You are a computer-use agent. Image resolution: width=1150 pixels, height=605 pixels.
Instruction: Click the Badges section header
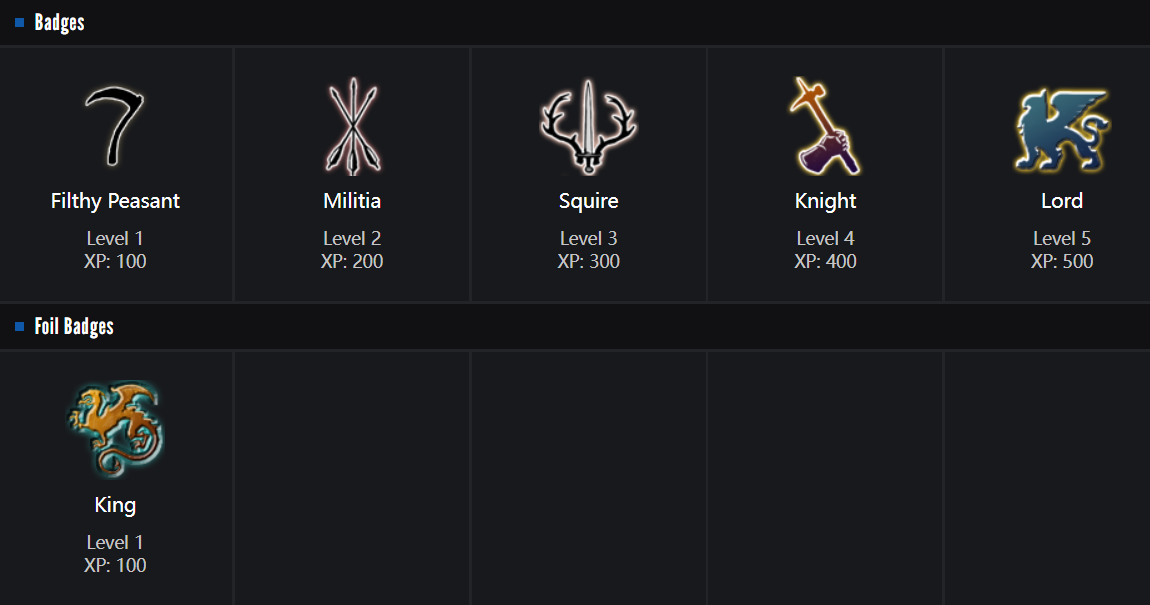tap(59, 23)
